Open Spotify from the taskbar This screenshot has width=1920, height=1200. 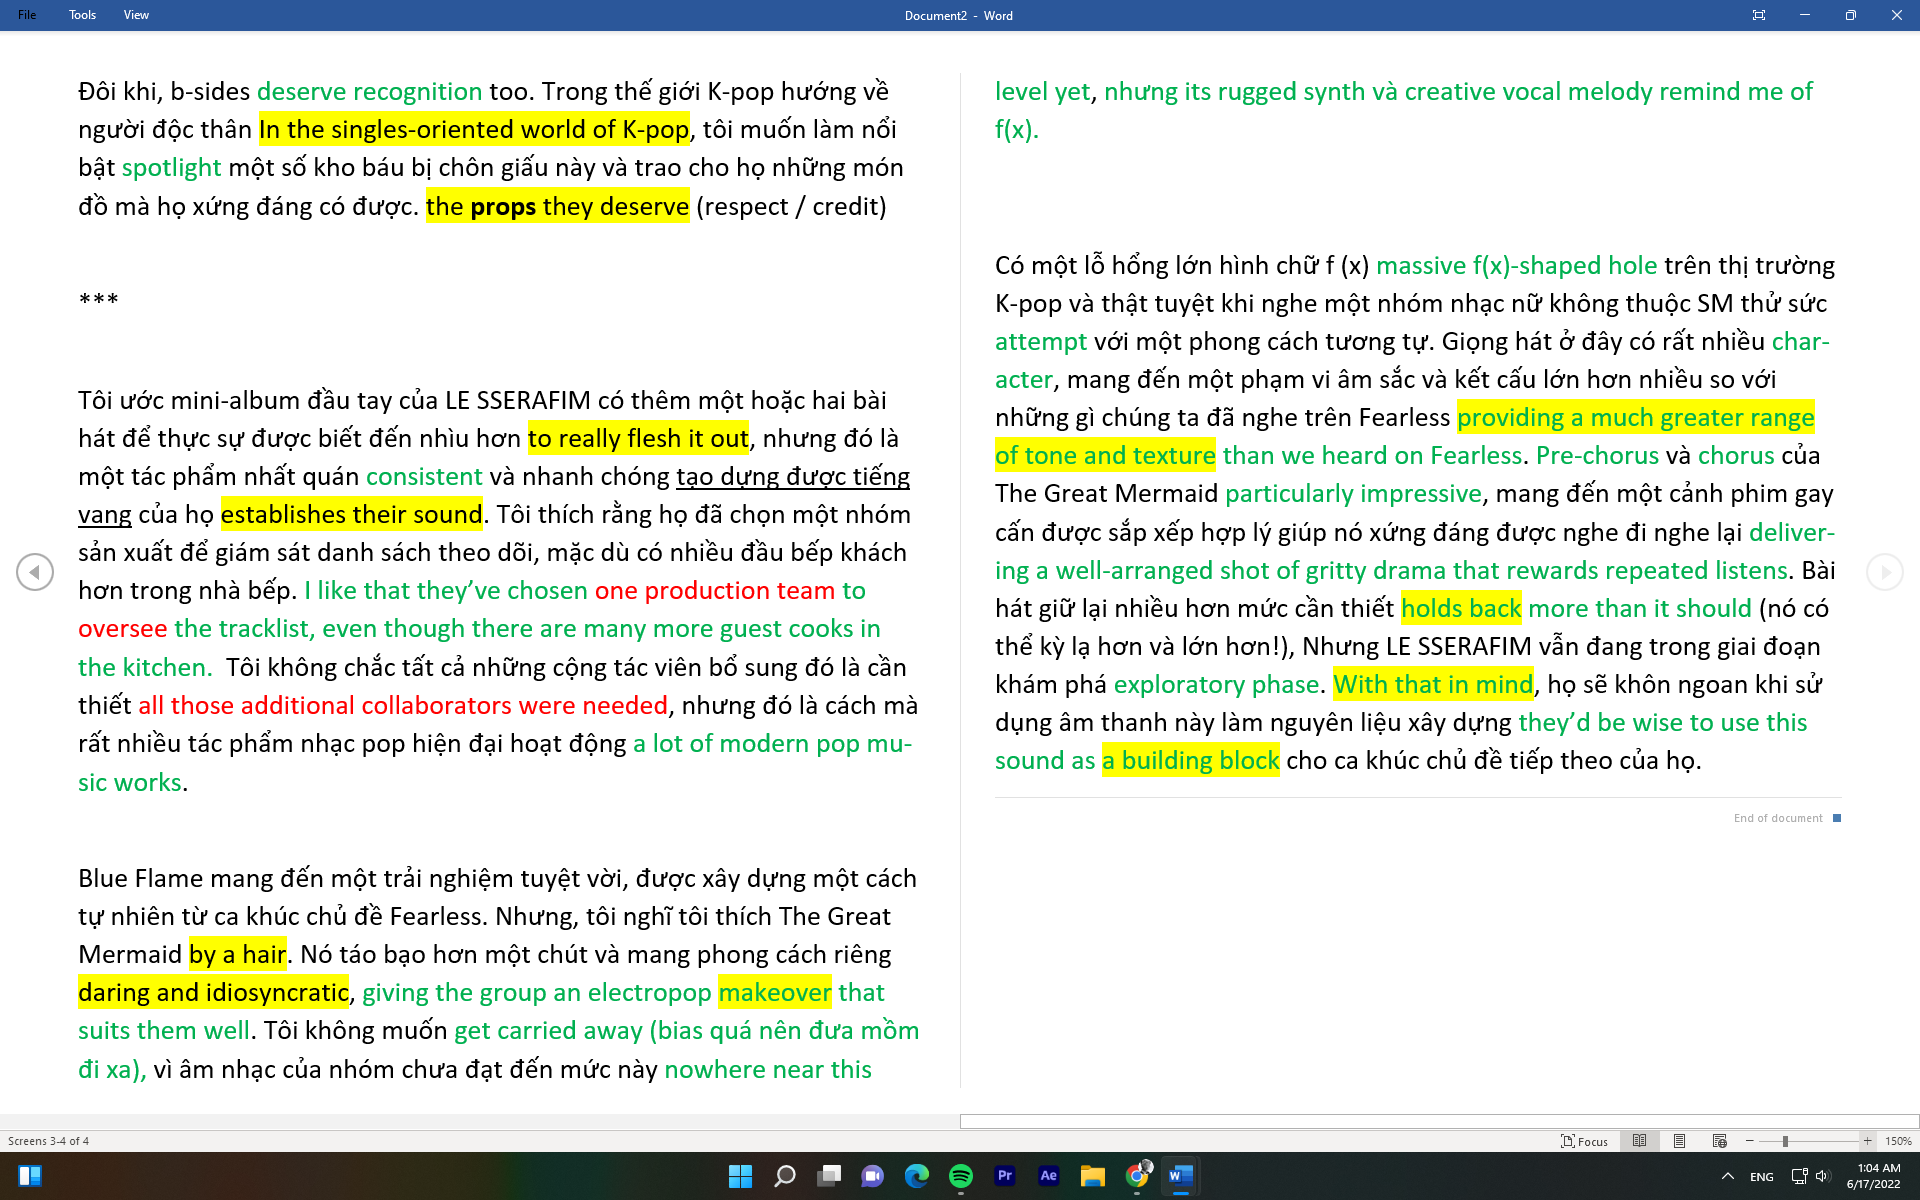tap(960, 1176)
